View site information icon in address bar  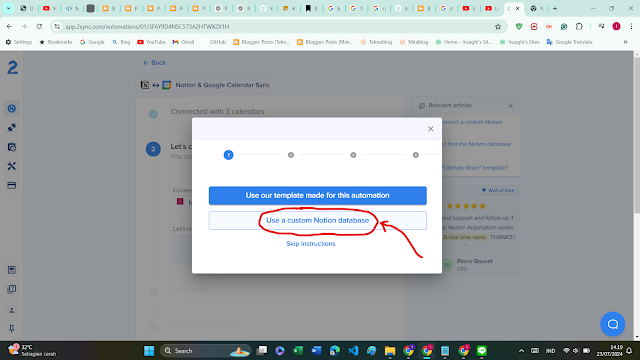point(57,27)
